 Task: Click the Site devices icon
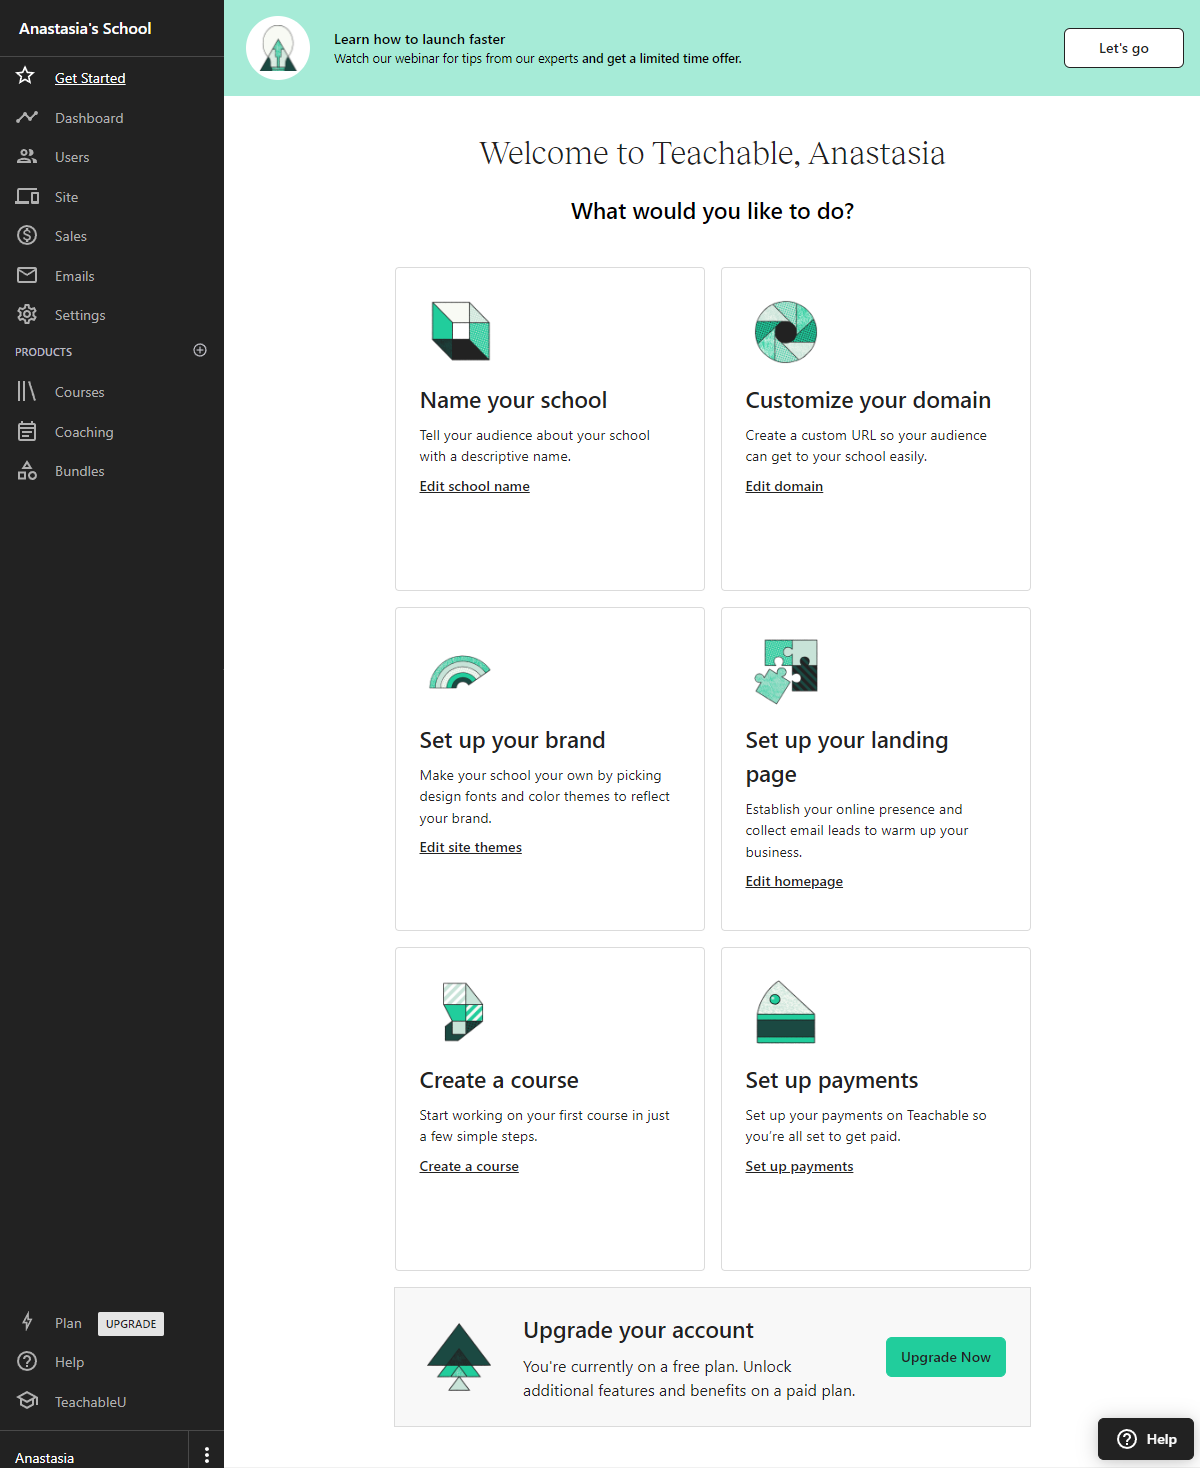pos(27,196)
